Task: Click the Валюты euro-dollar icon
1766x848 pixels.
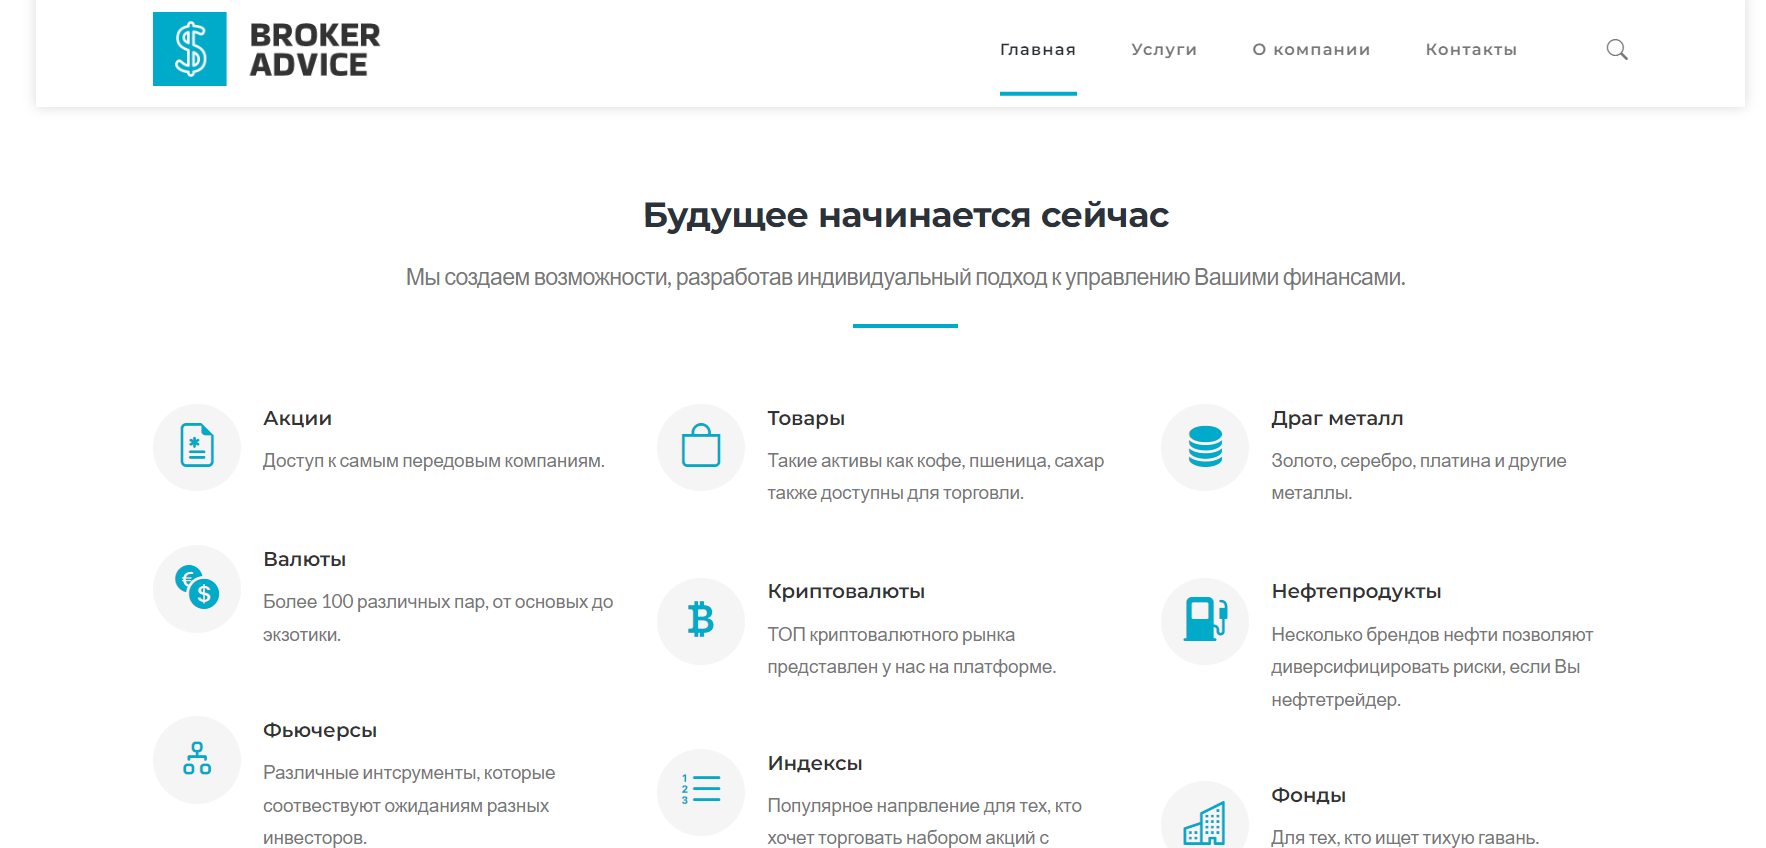Action: [197, 587]
